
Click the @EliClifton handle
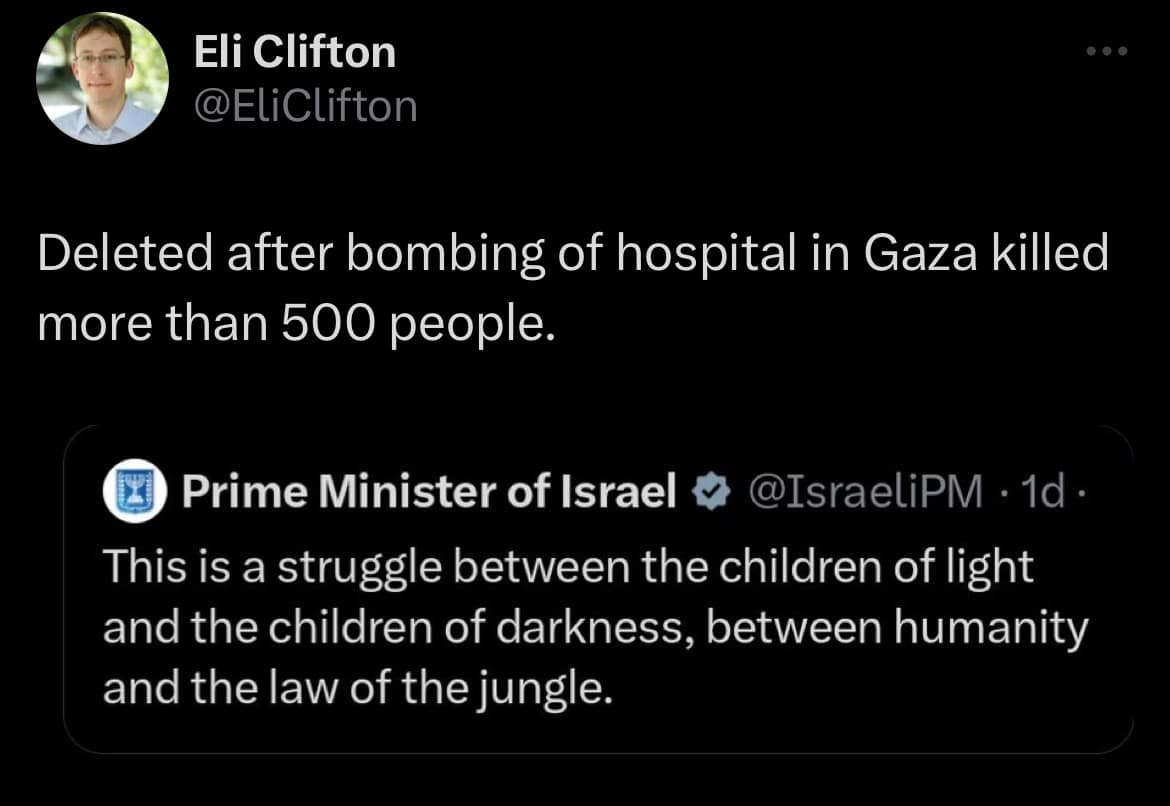pyautogui.click(x=306, y=104)
